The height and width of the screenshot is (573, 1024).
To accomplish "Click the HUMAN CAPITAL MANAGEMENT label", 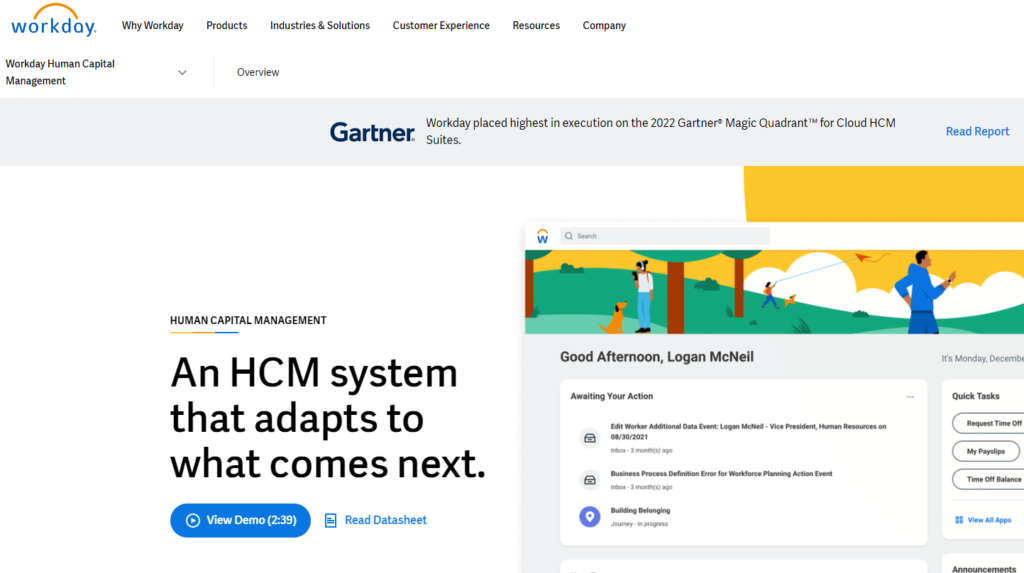I will (x=248, y=320).
